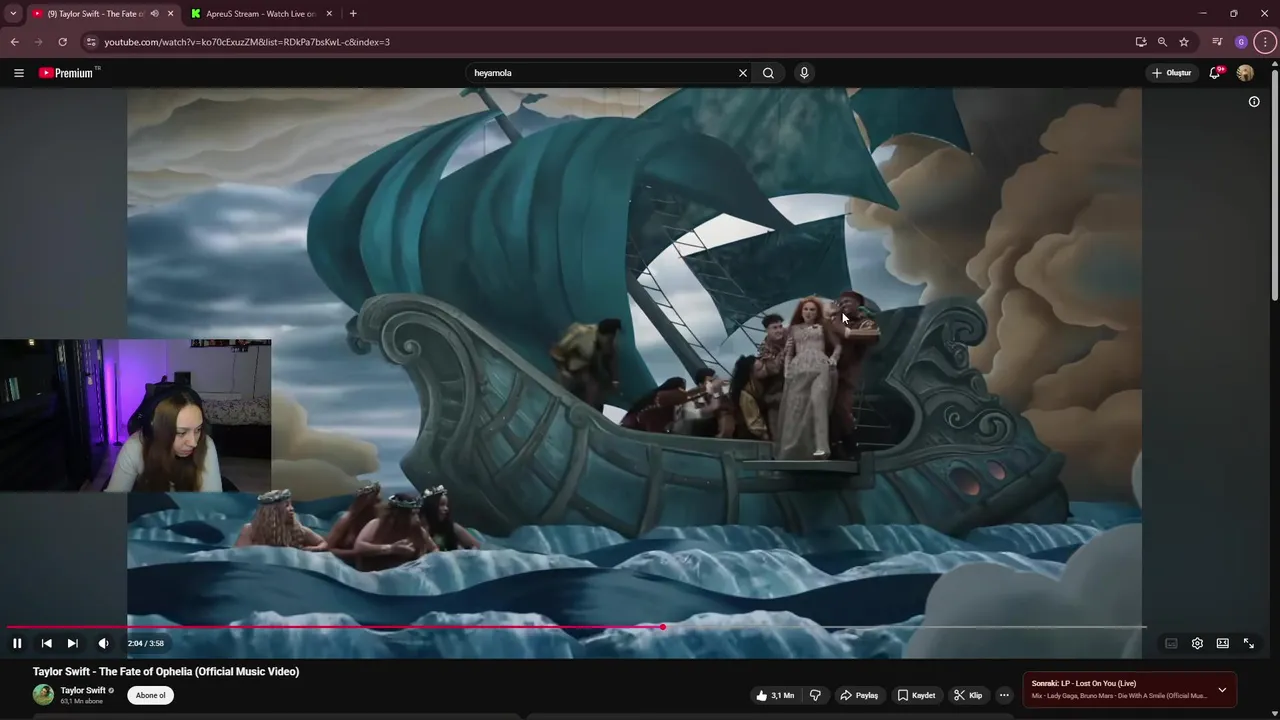Clear the search query text
Image resolution: width=1280 pixels, height=720 pixels.
pyautogui.click(x=743, y=73)
